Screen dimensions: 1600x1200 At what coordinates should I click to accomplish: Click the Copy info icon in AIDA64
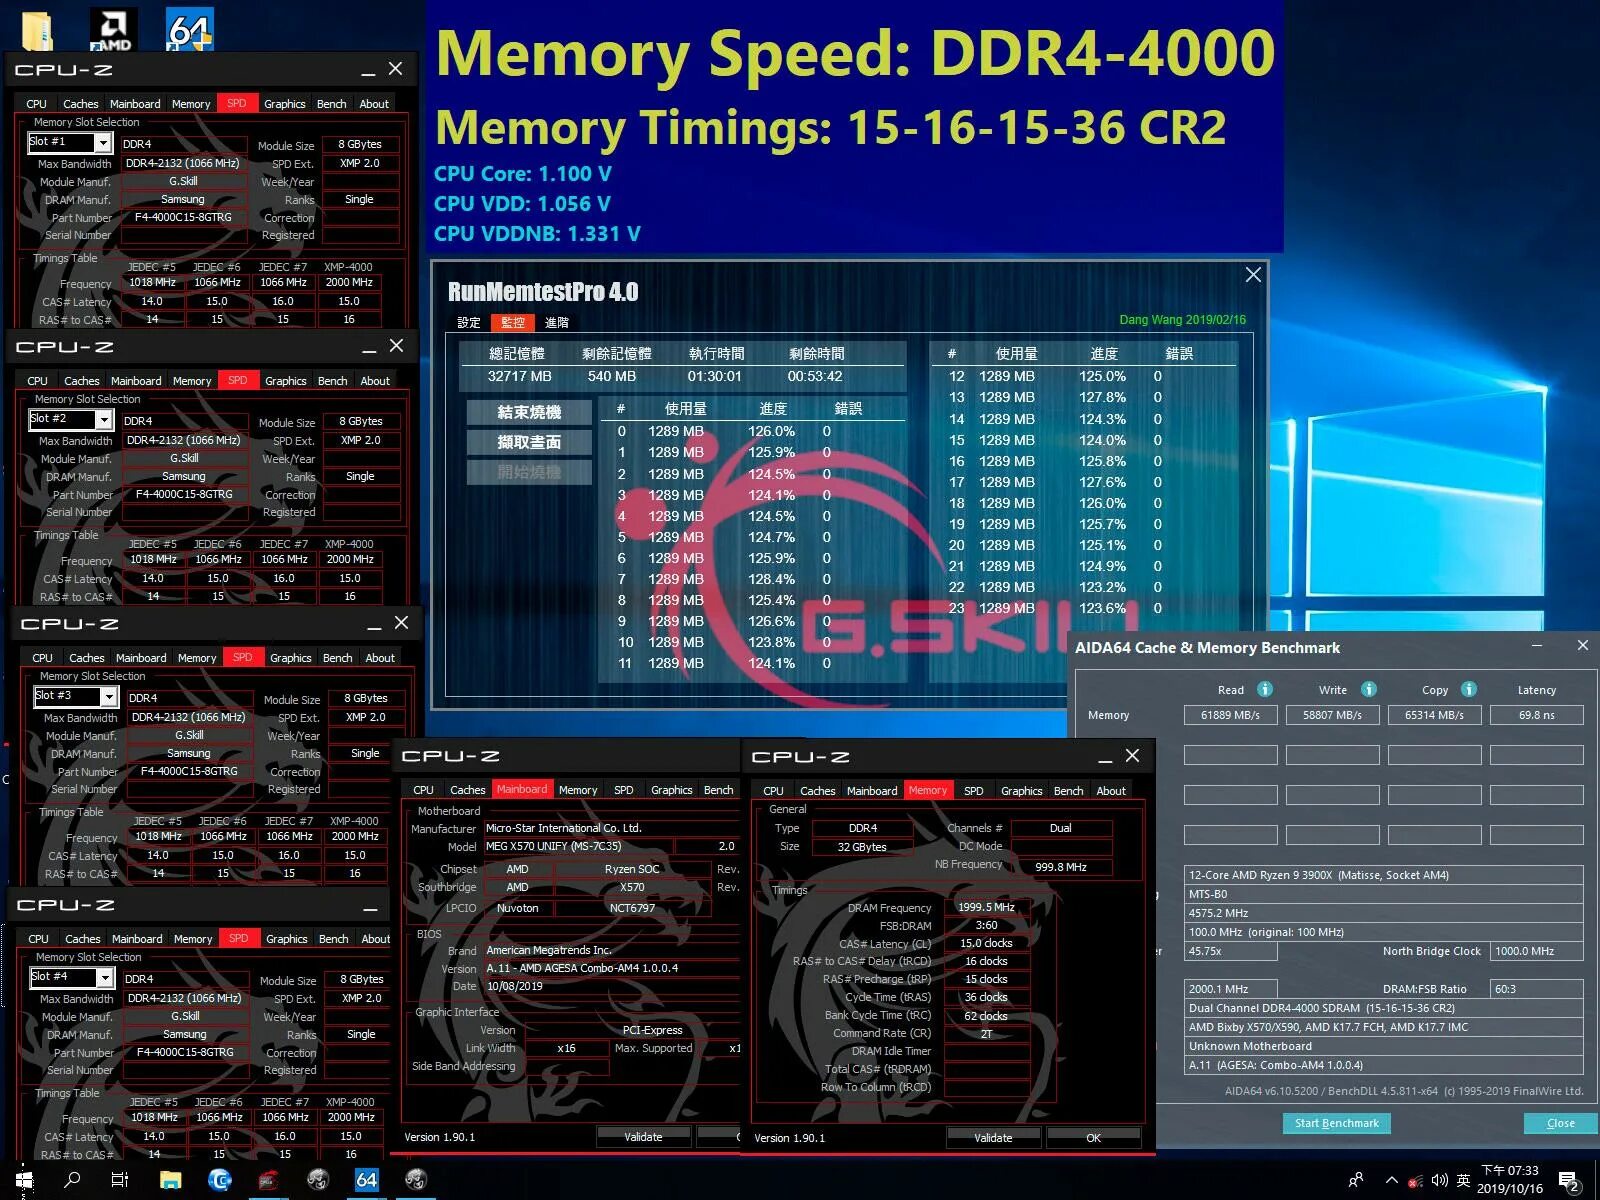click(1469, 689)
